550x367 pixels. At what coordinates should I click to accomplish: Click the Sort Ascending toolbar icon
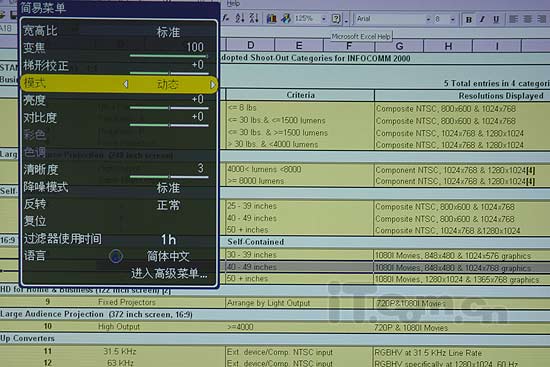[x=240, y=18]
